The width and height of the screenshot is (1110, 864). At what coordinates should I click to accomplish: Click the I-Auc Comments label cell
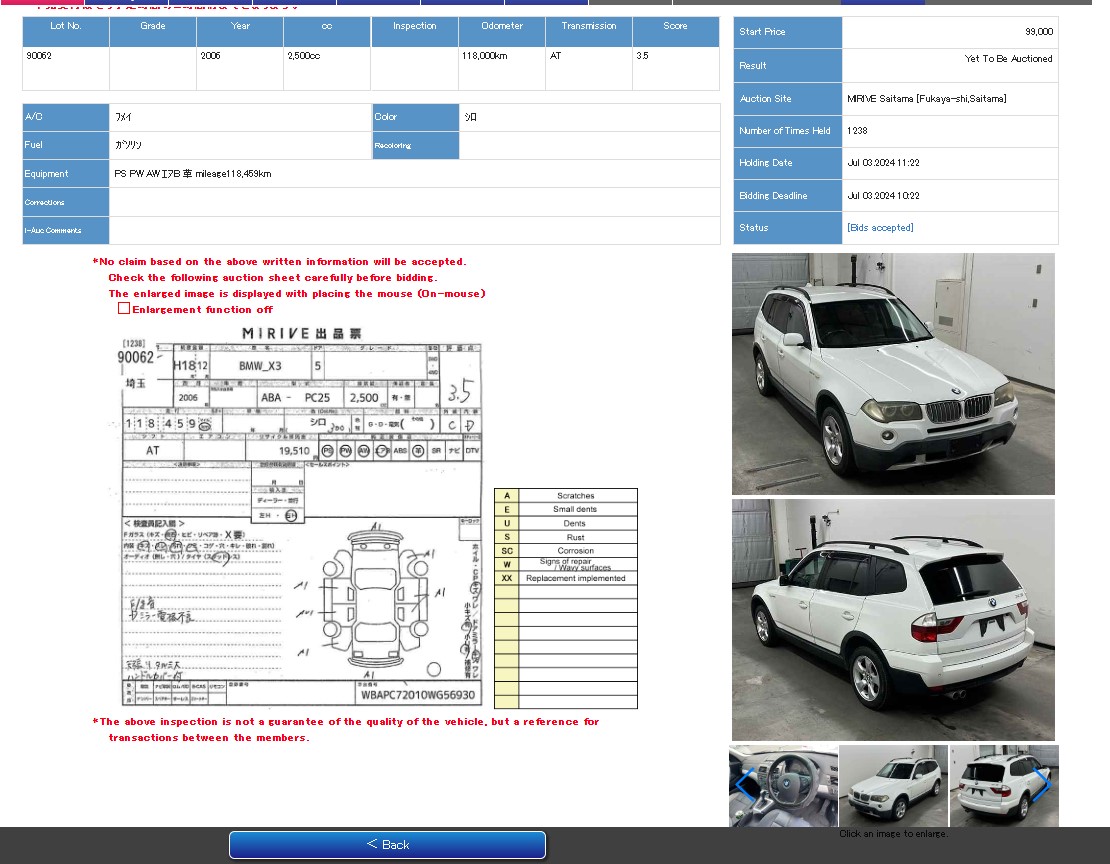pos(66,230)
